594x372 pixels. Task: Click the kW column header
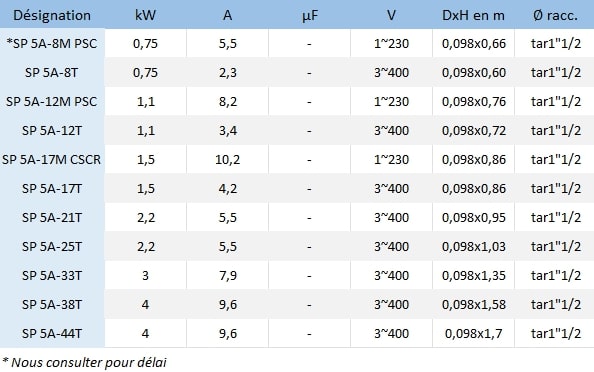pyautogui.click(x=145, y=16)
